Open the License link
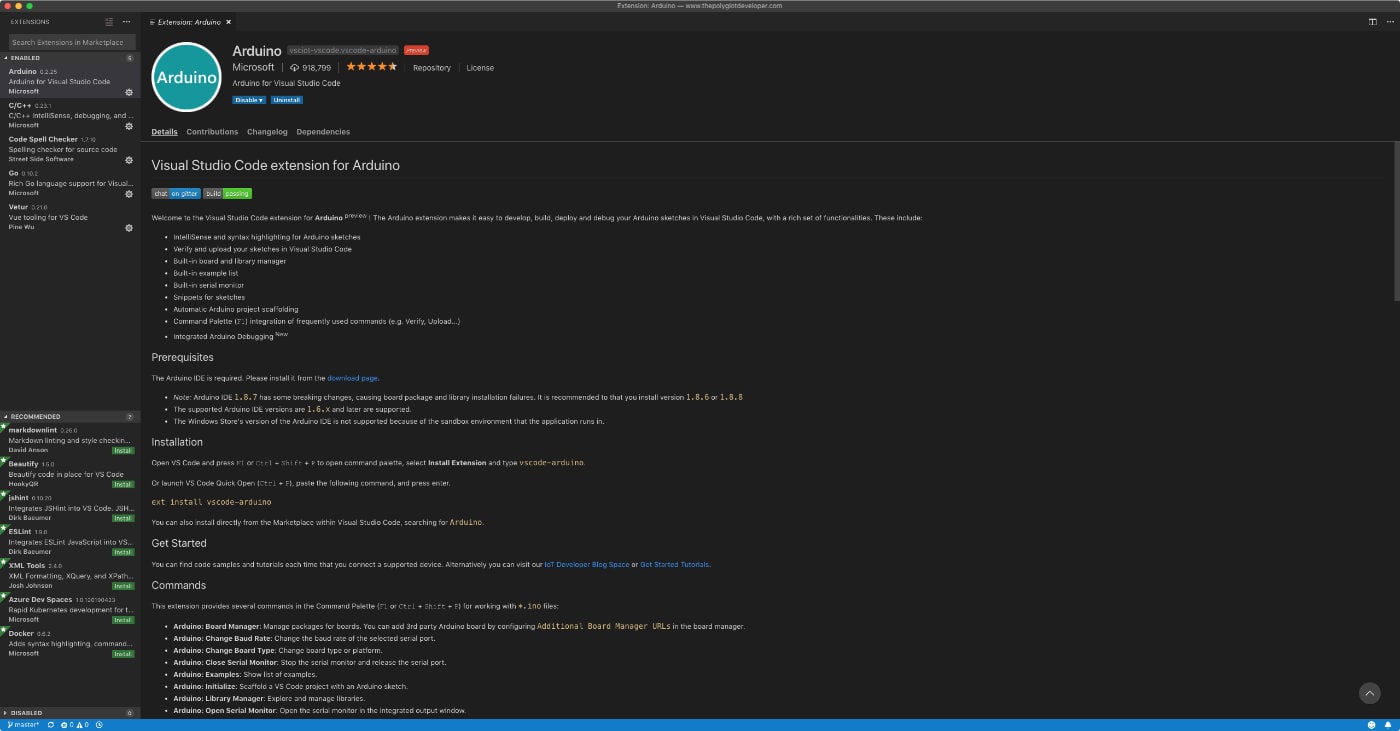 click(480, 68)
